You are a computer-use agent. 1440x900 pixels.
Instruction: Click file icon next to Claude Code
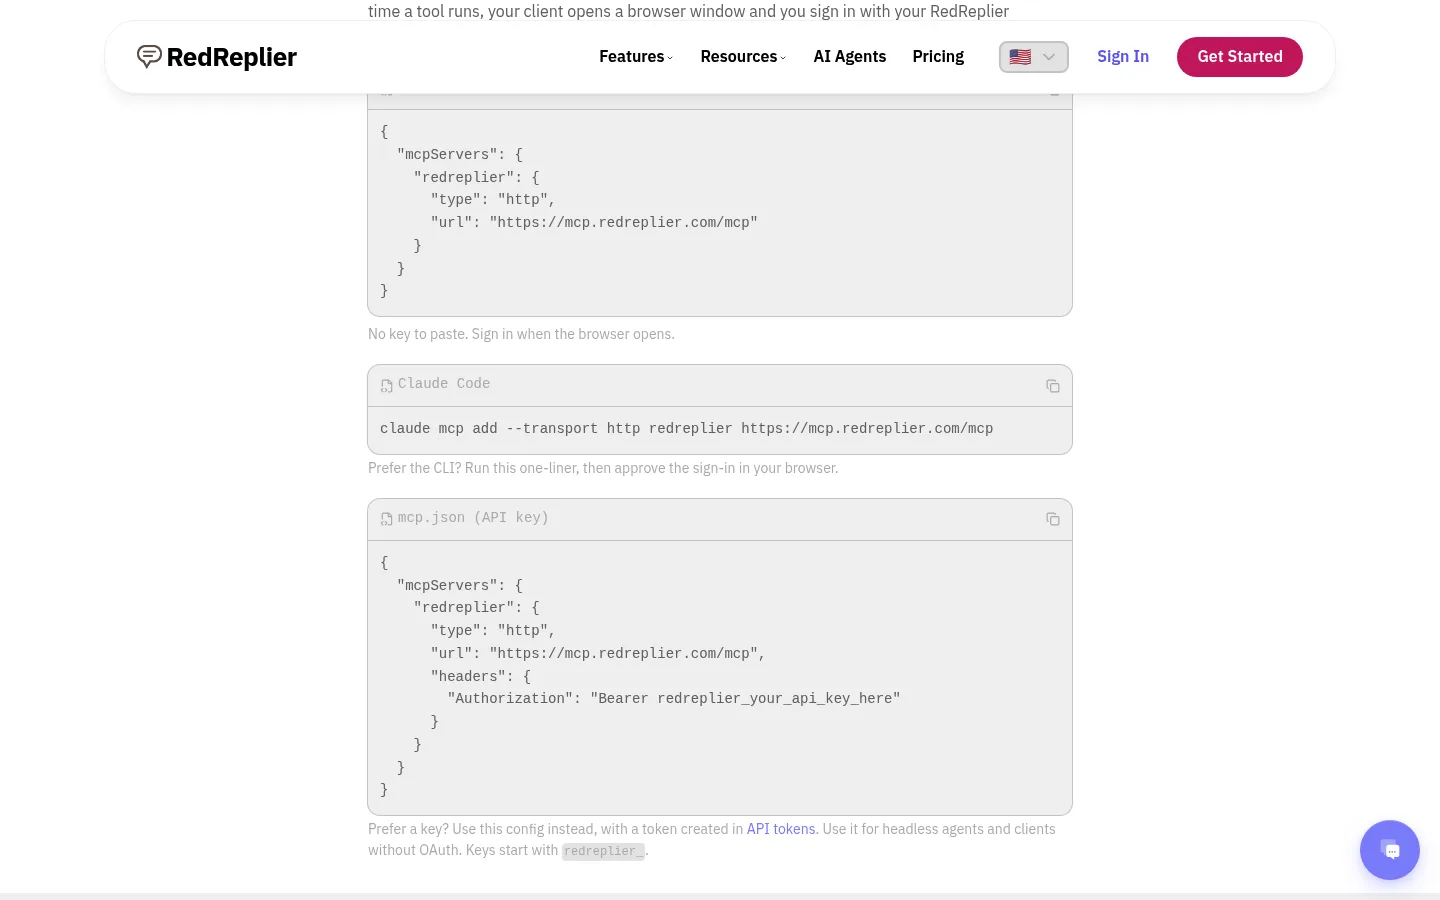(x=387, y=386)
